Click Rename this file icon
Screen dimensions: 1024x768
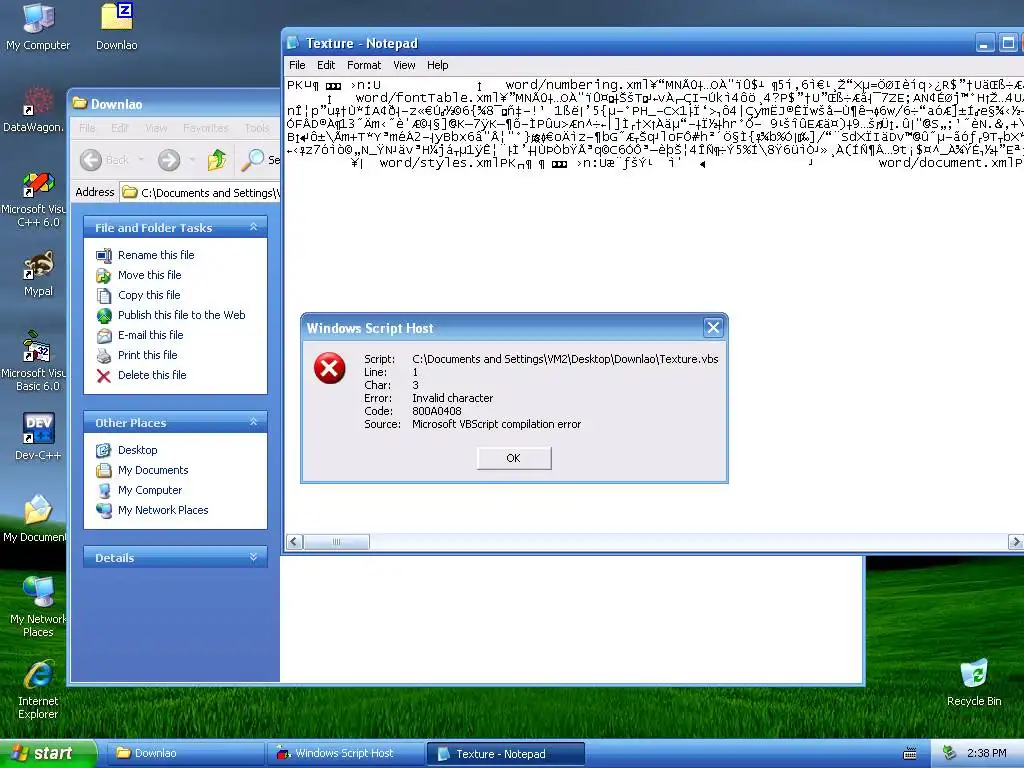coord(104,255)
